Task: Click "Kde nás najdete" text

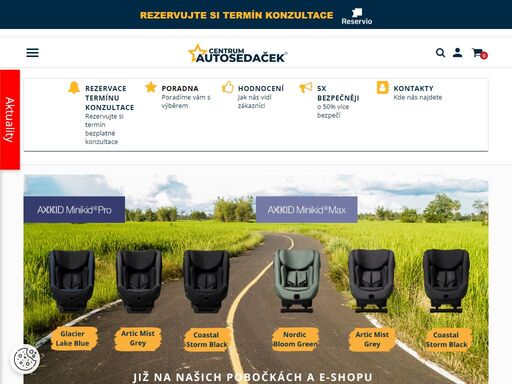Action: point(418,98)
